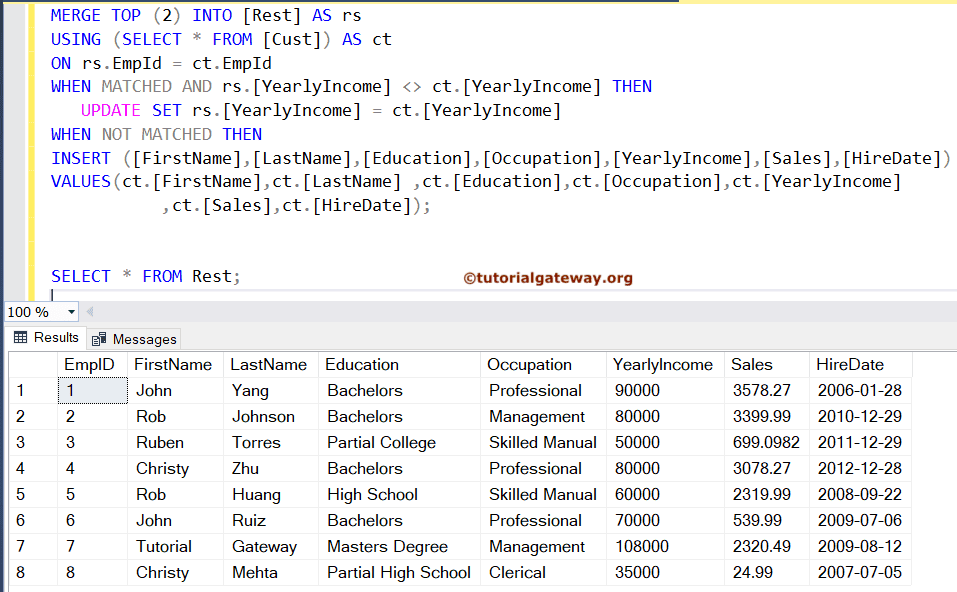Click the splitter collapse arrow beside zoom selector
Screen dimensions: 957x592
point(89,311)
